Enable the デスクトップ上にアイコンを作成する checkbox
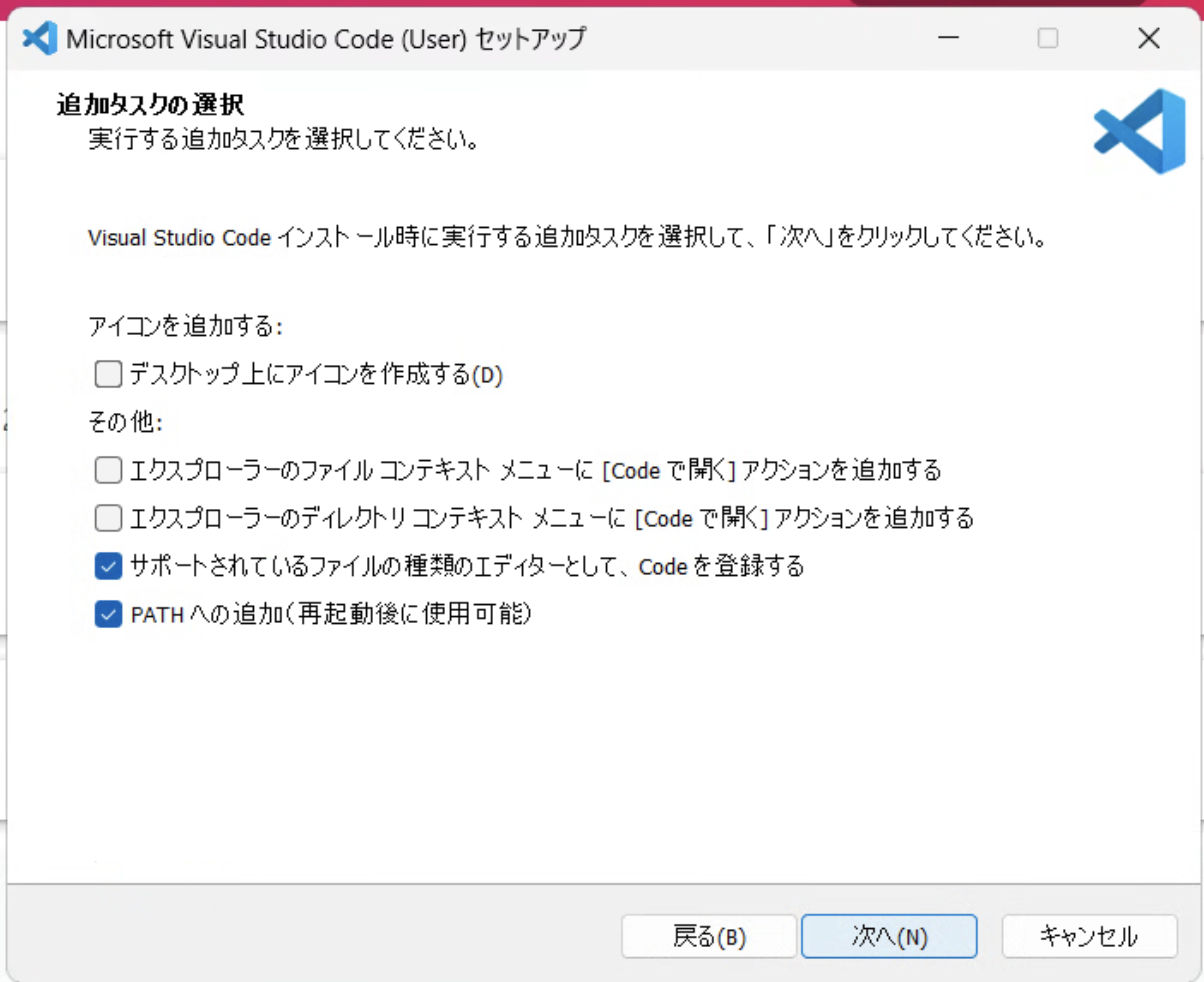Image resolution: width=1204 pixels, height=982 pixels. 108,375
